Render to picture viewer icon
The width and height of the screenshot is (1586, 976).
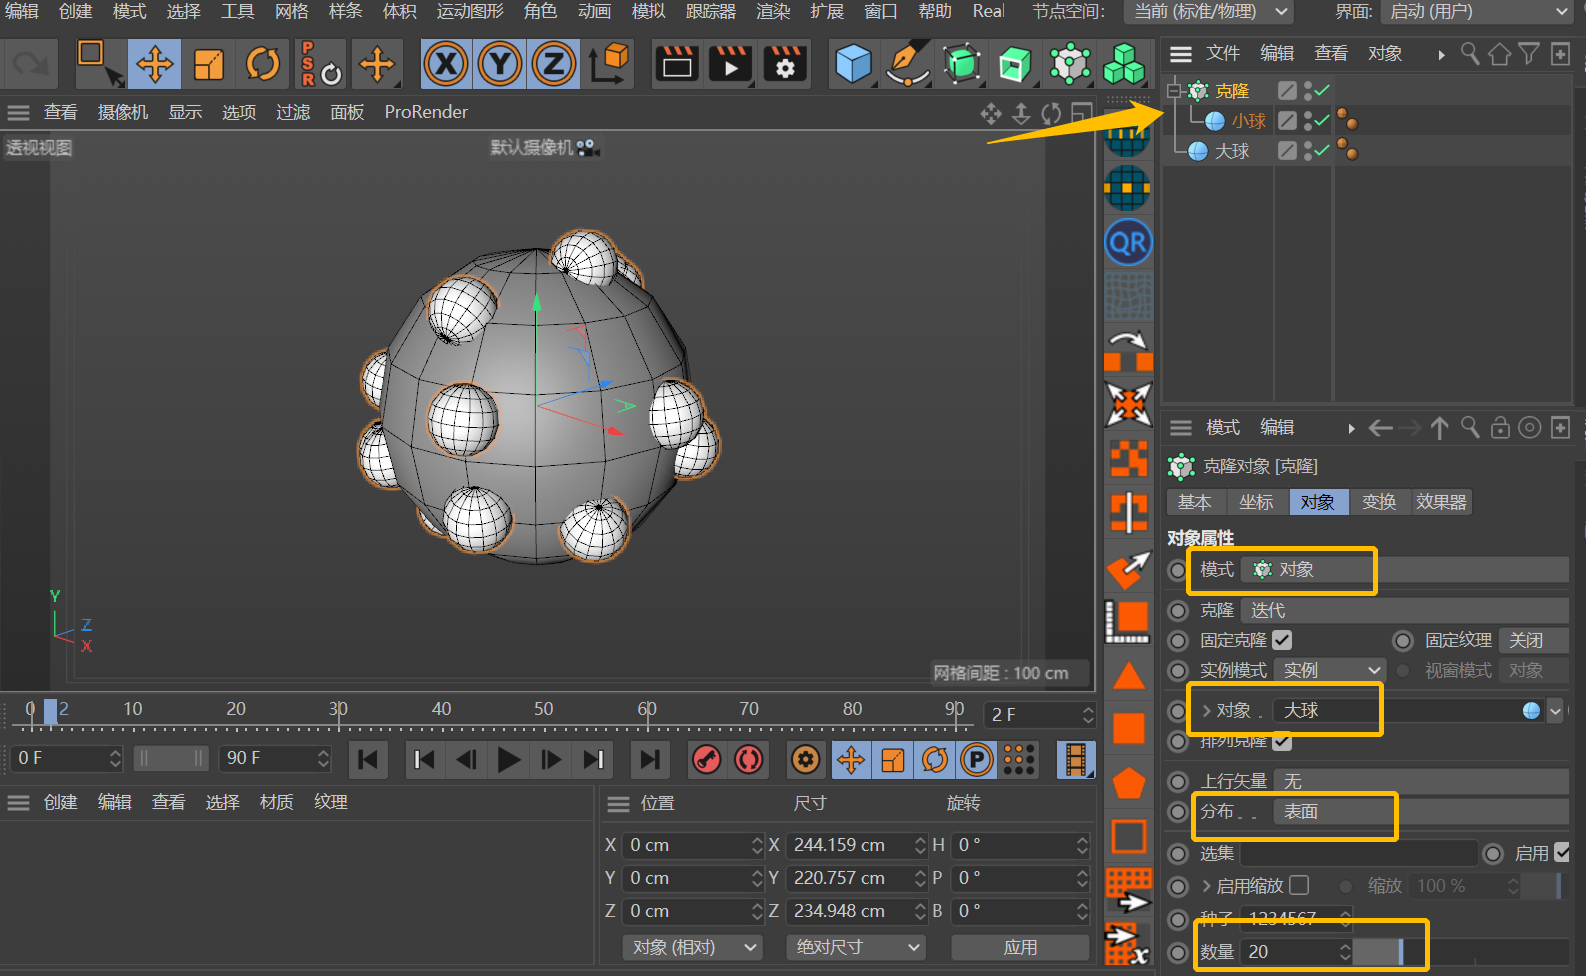tap(731, 65)
